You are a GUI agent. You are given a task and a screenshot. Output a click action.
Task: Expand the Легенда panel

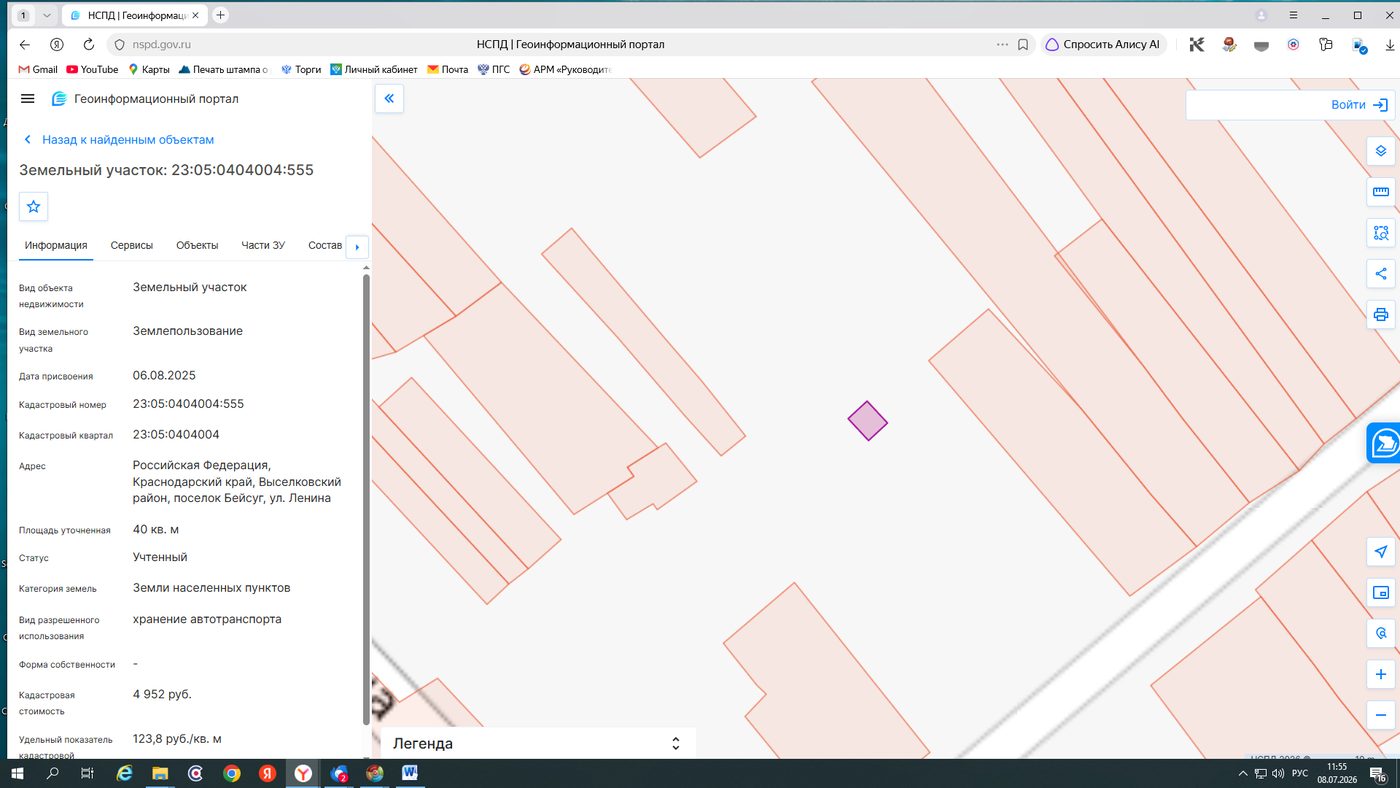tap(538, 743)
